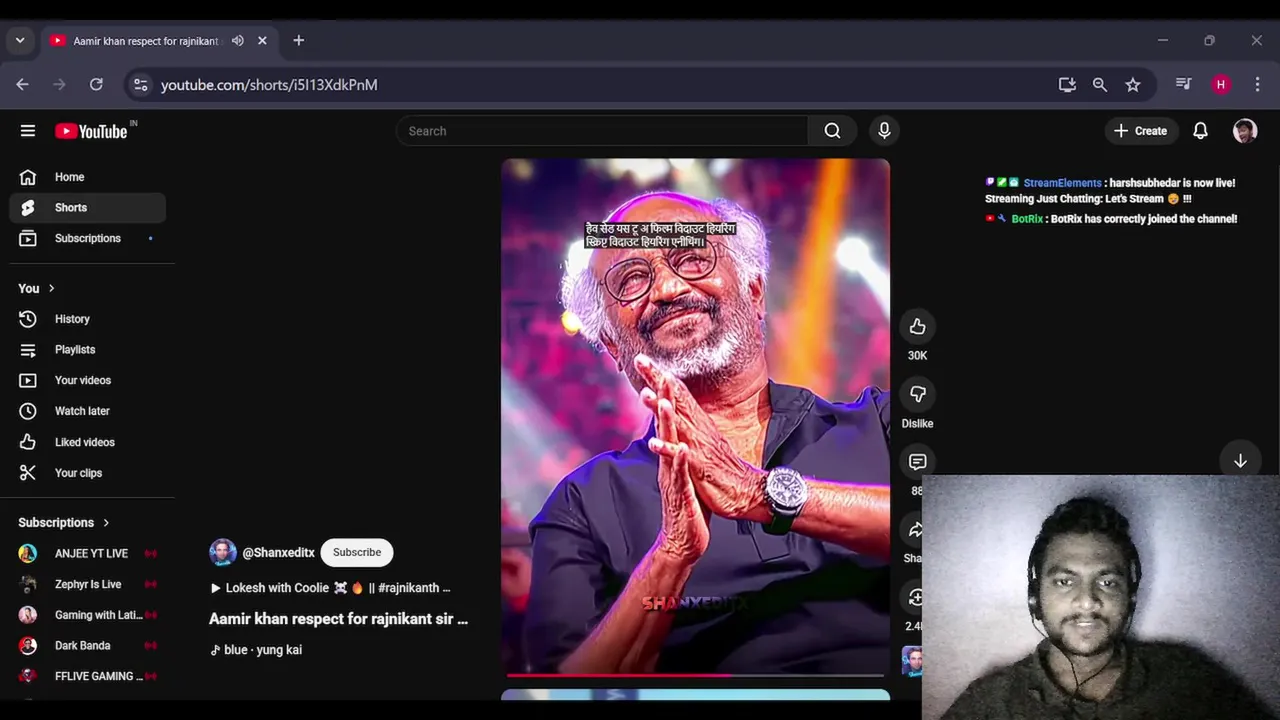
Task: Open Subscriptions in the sidebar
Action: [x=88, y=238]
